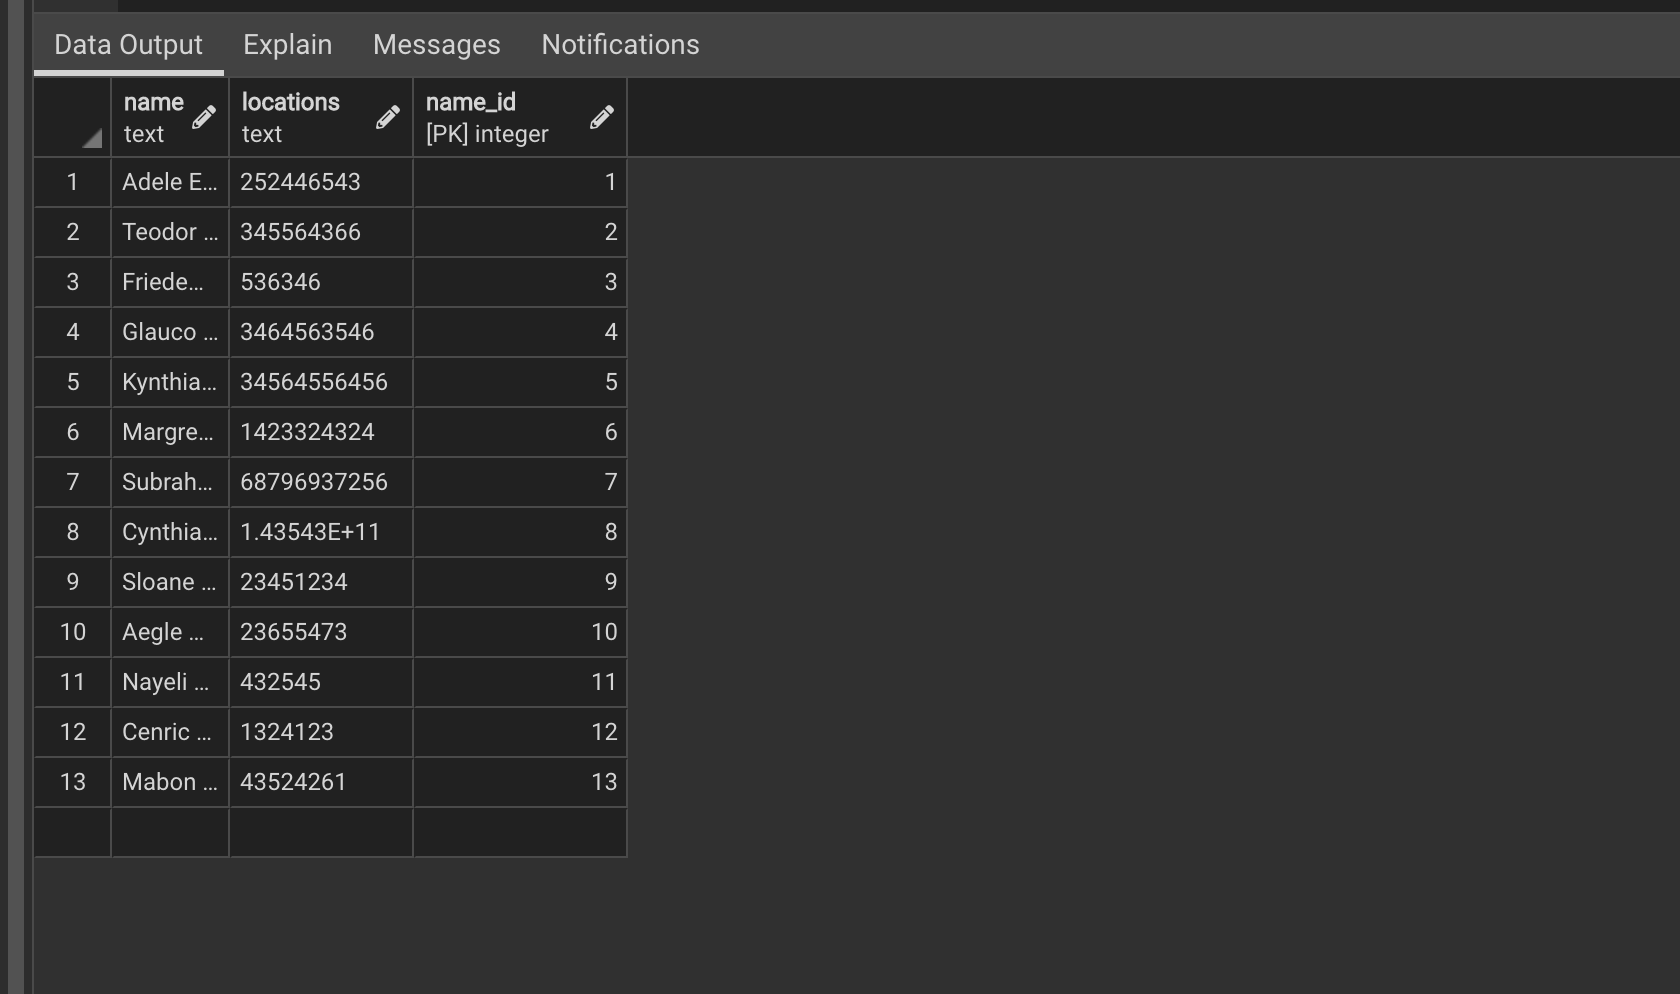Select row number 13 header

coord(72,782)
